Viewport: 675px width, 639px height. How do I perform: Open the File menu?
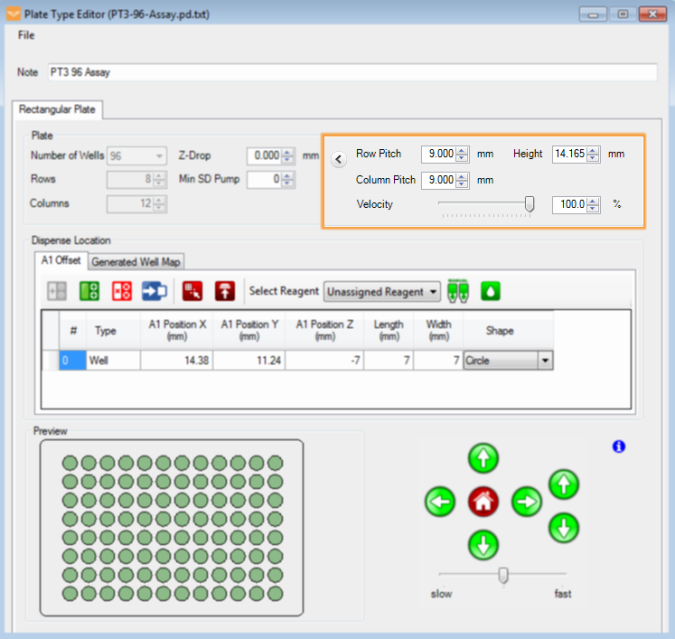pos(26,35)
